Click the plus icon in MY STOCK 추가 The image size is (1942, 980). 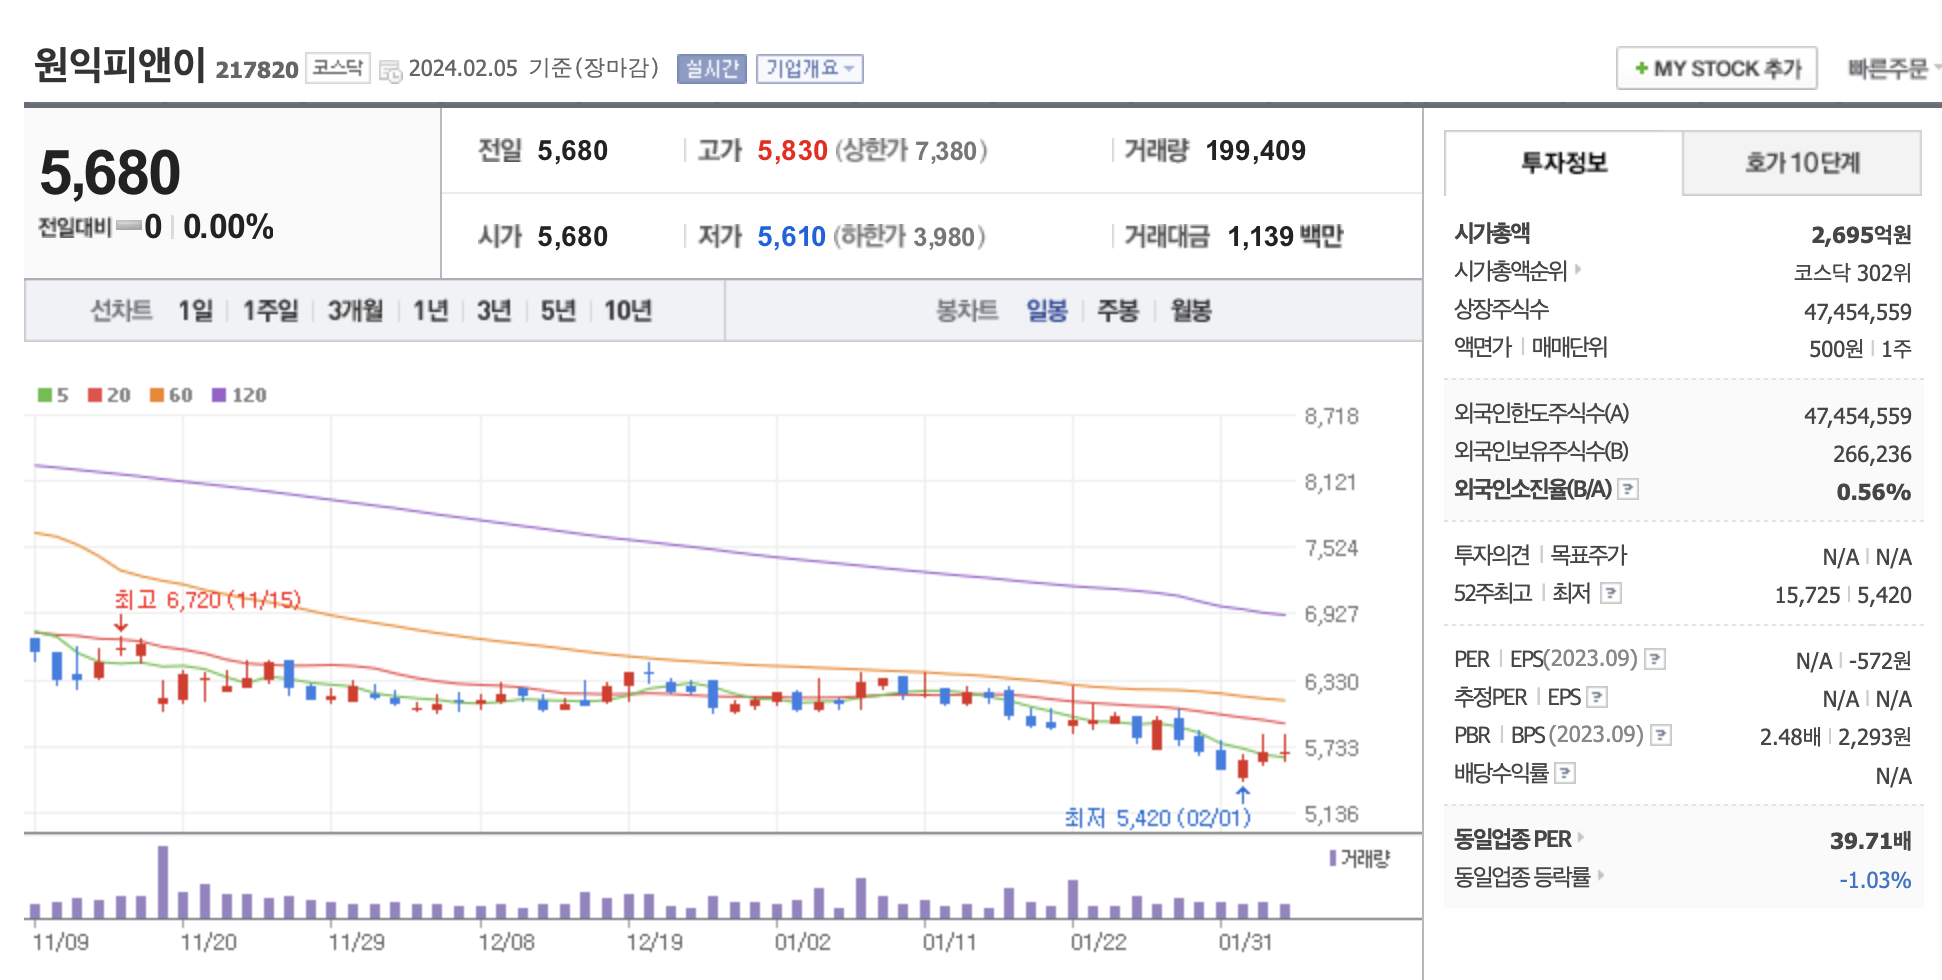coord(1641,69)
